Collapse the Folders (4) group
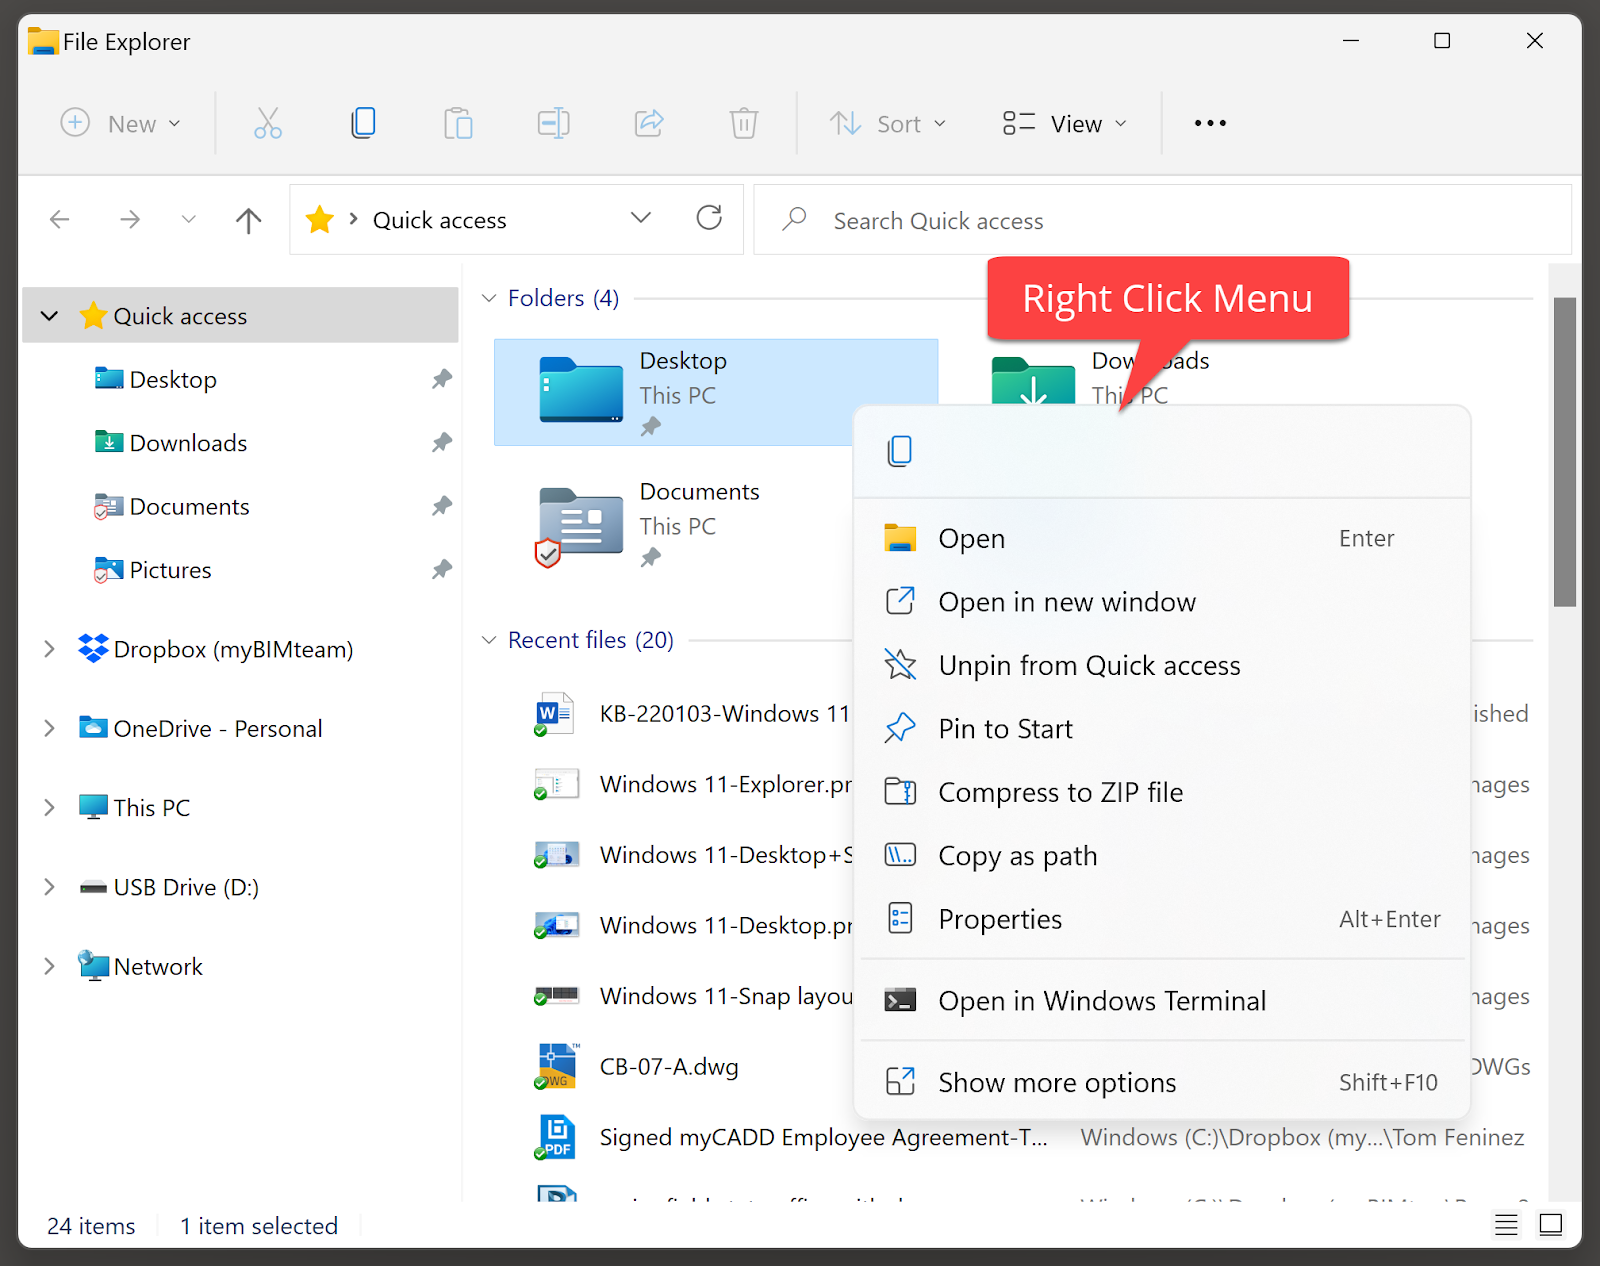The height and width of the screenshot is (1266, 1600). pos(489,298)
